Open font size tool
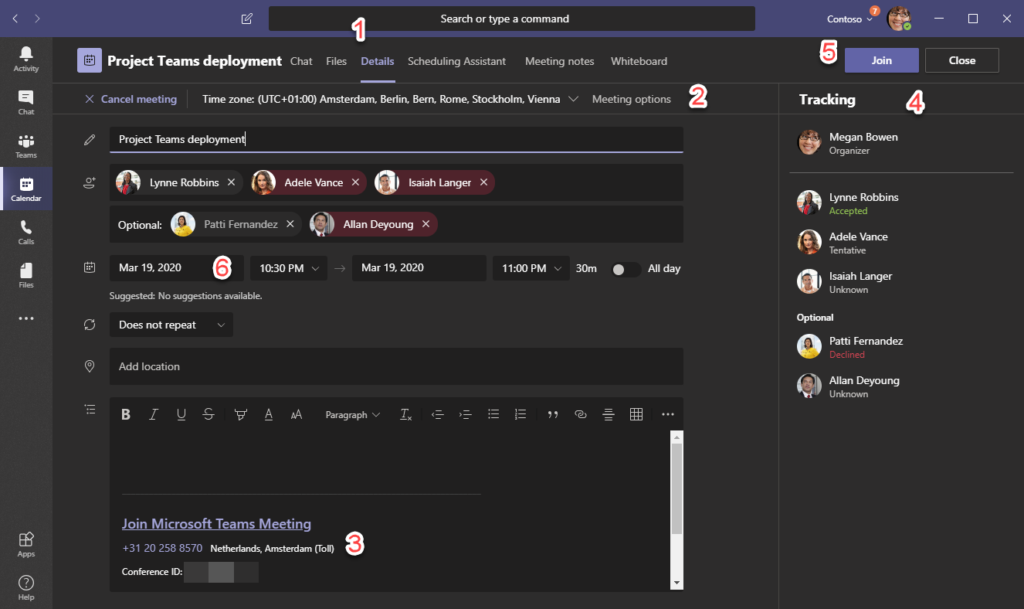This screenshot has height=609, width=1024. tap(296, 414)
